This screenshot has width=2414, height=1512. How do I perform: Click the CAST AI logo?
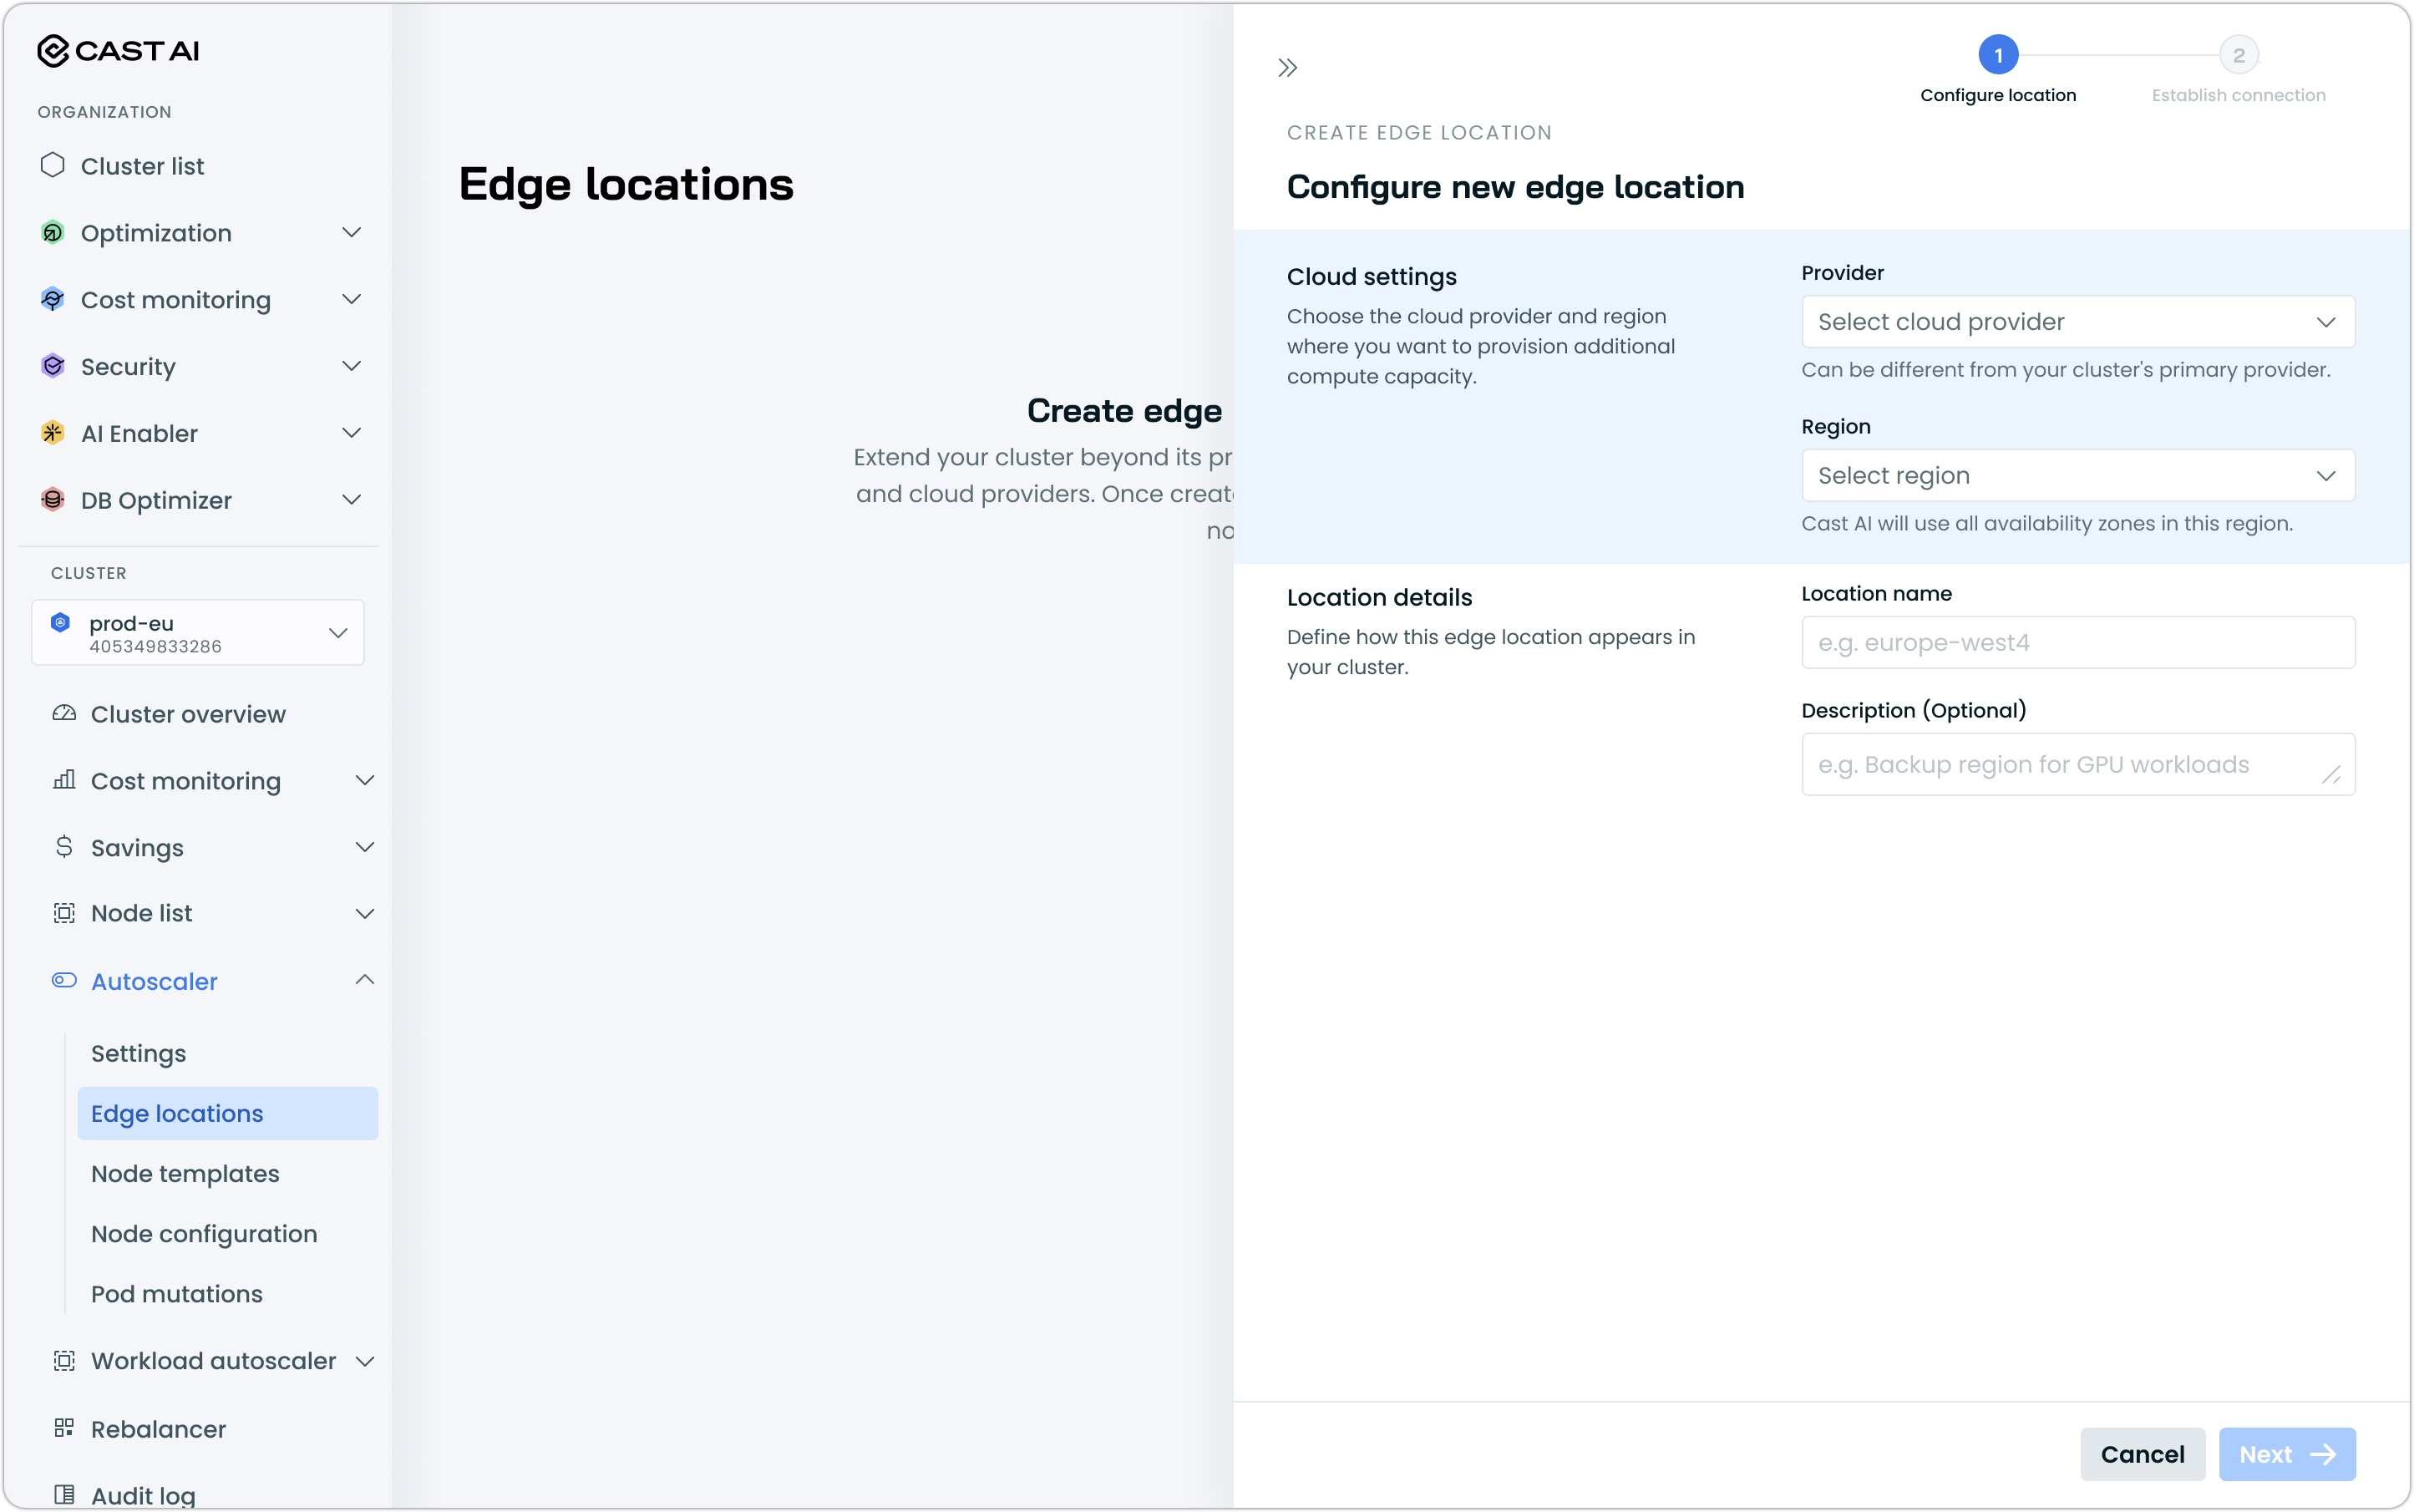tap(118, 50)
